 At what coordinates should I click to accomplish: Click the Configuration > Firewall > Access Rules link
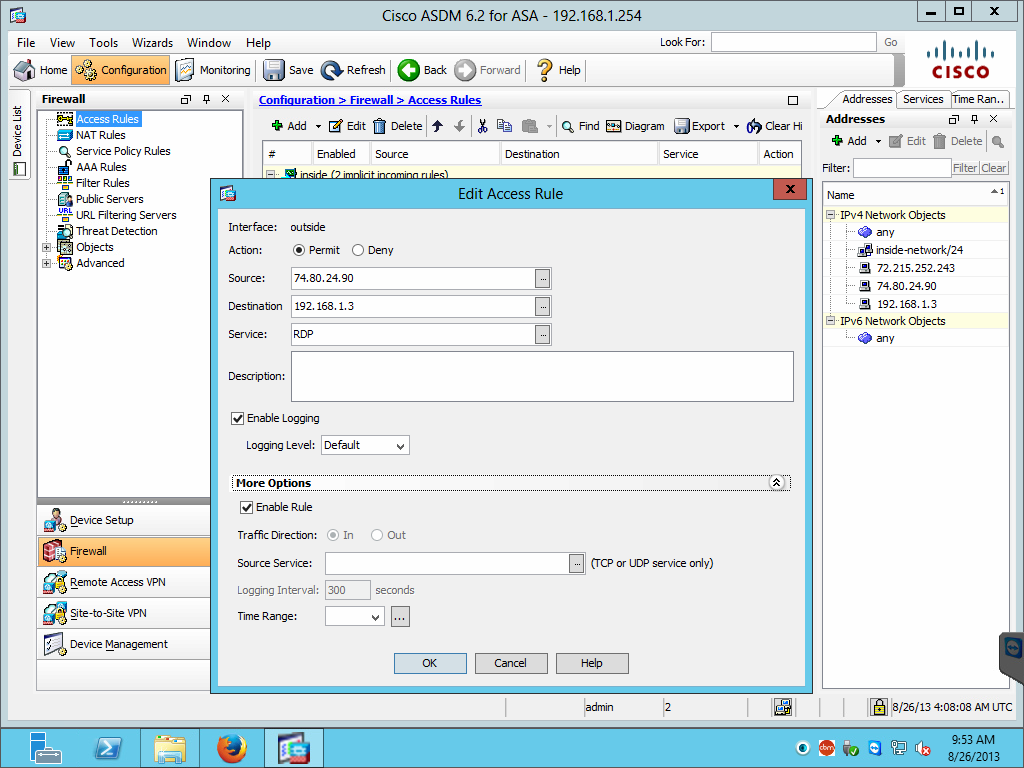pyautogui.click(x=370, y=100)
